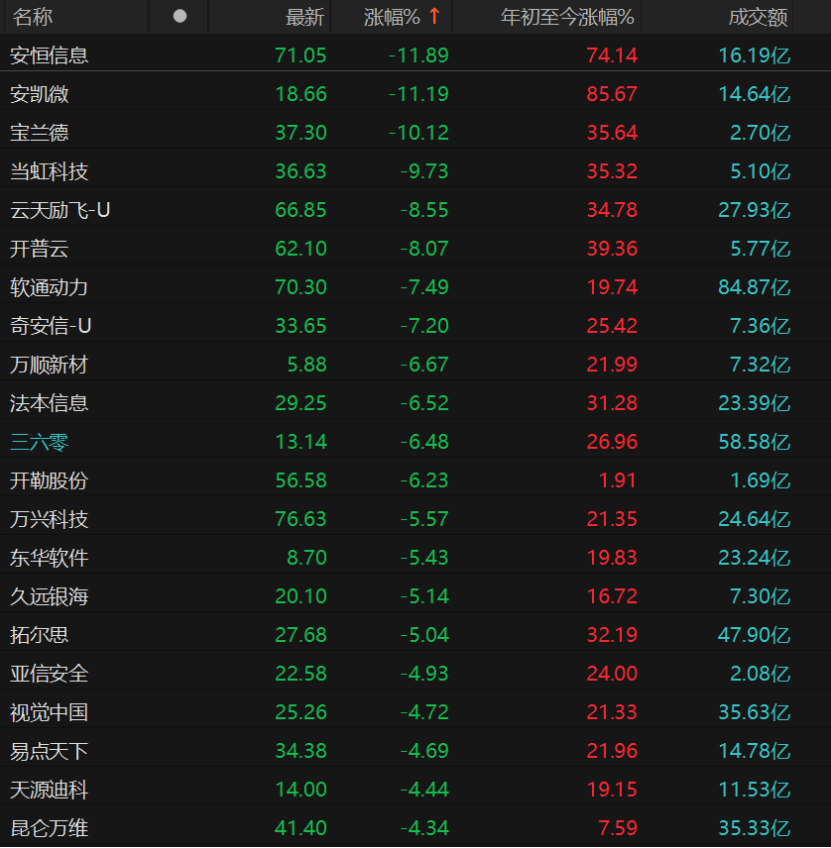Click year-to-date value 7.59 for 昆仑万维

[x=617, y=828]
